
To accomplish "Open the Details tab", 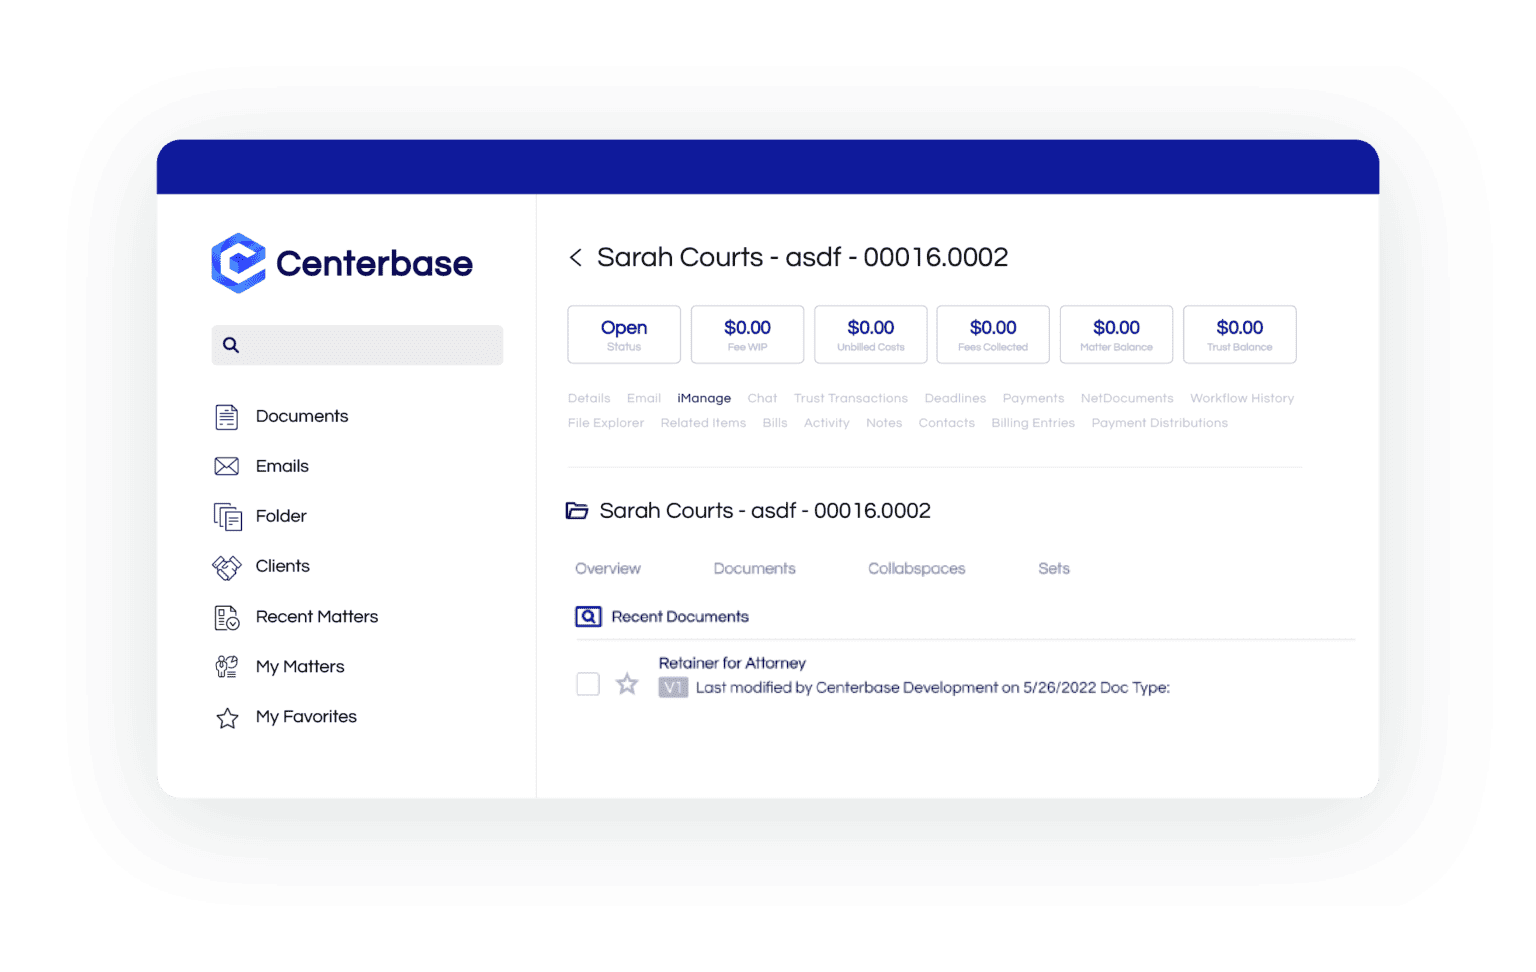I will [589, 398].
